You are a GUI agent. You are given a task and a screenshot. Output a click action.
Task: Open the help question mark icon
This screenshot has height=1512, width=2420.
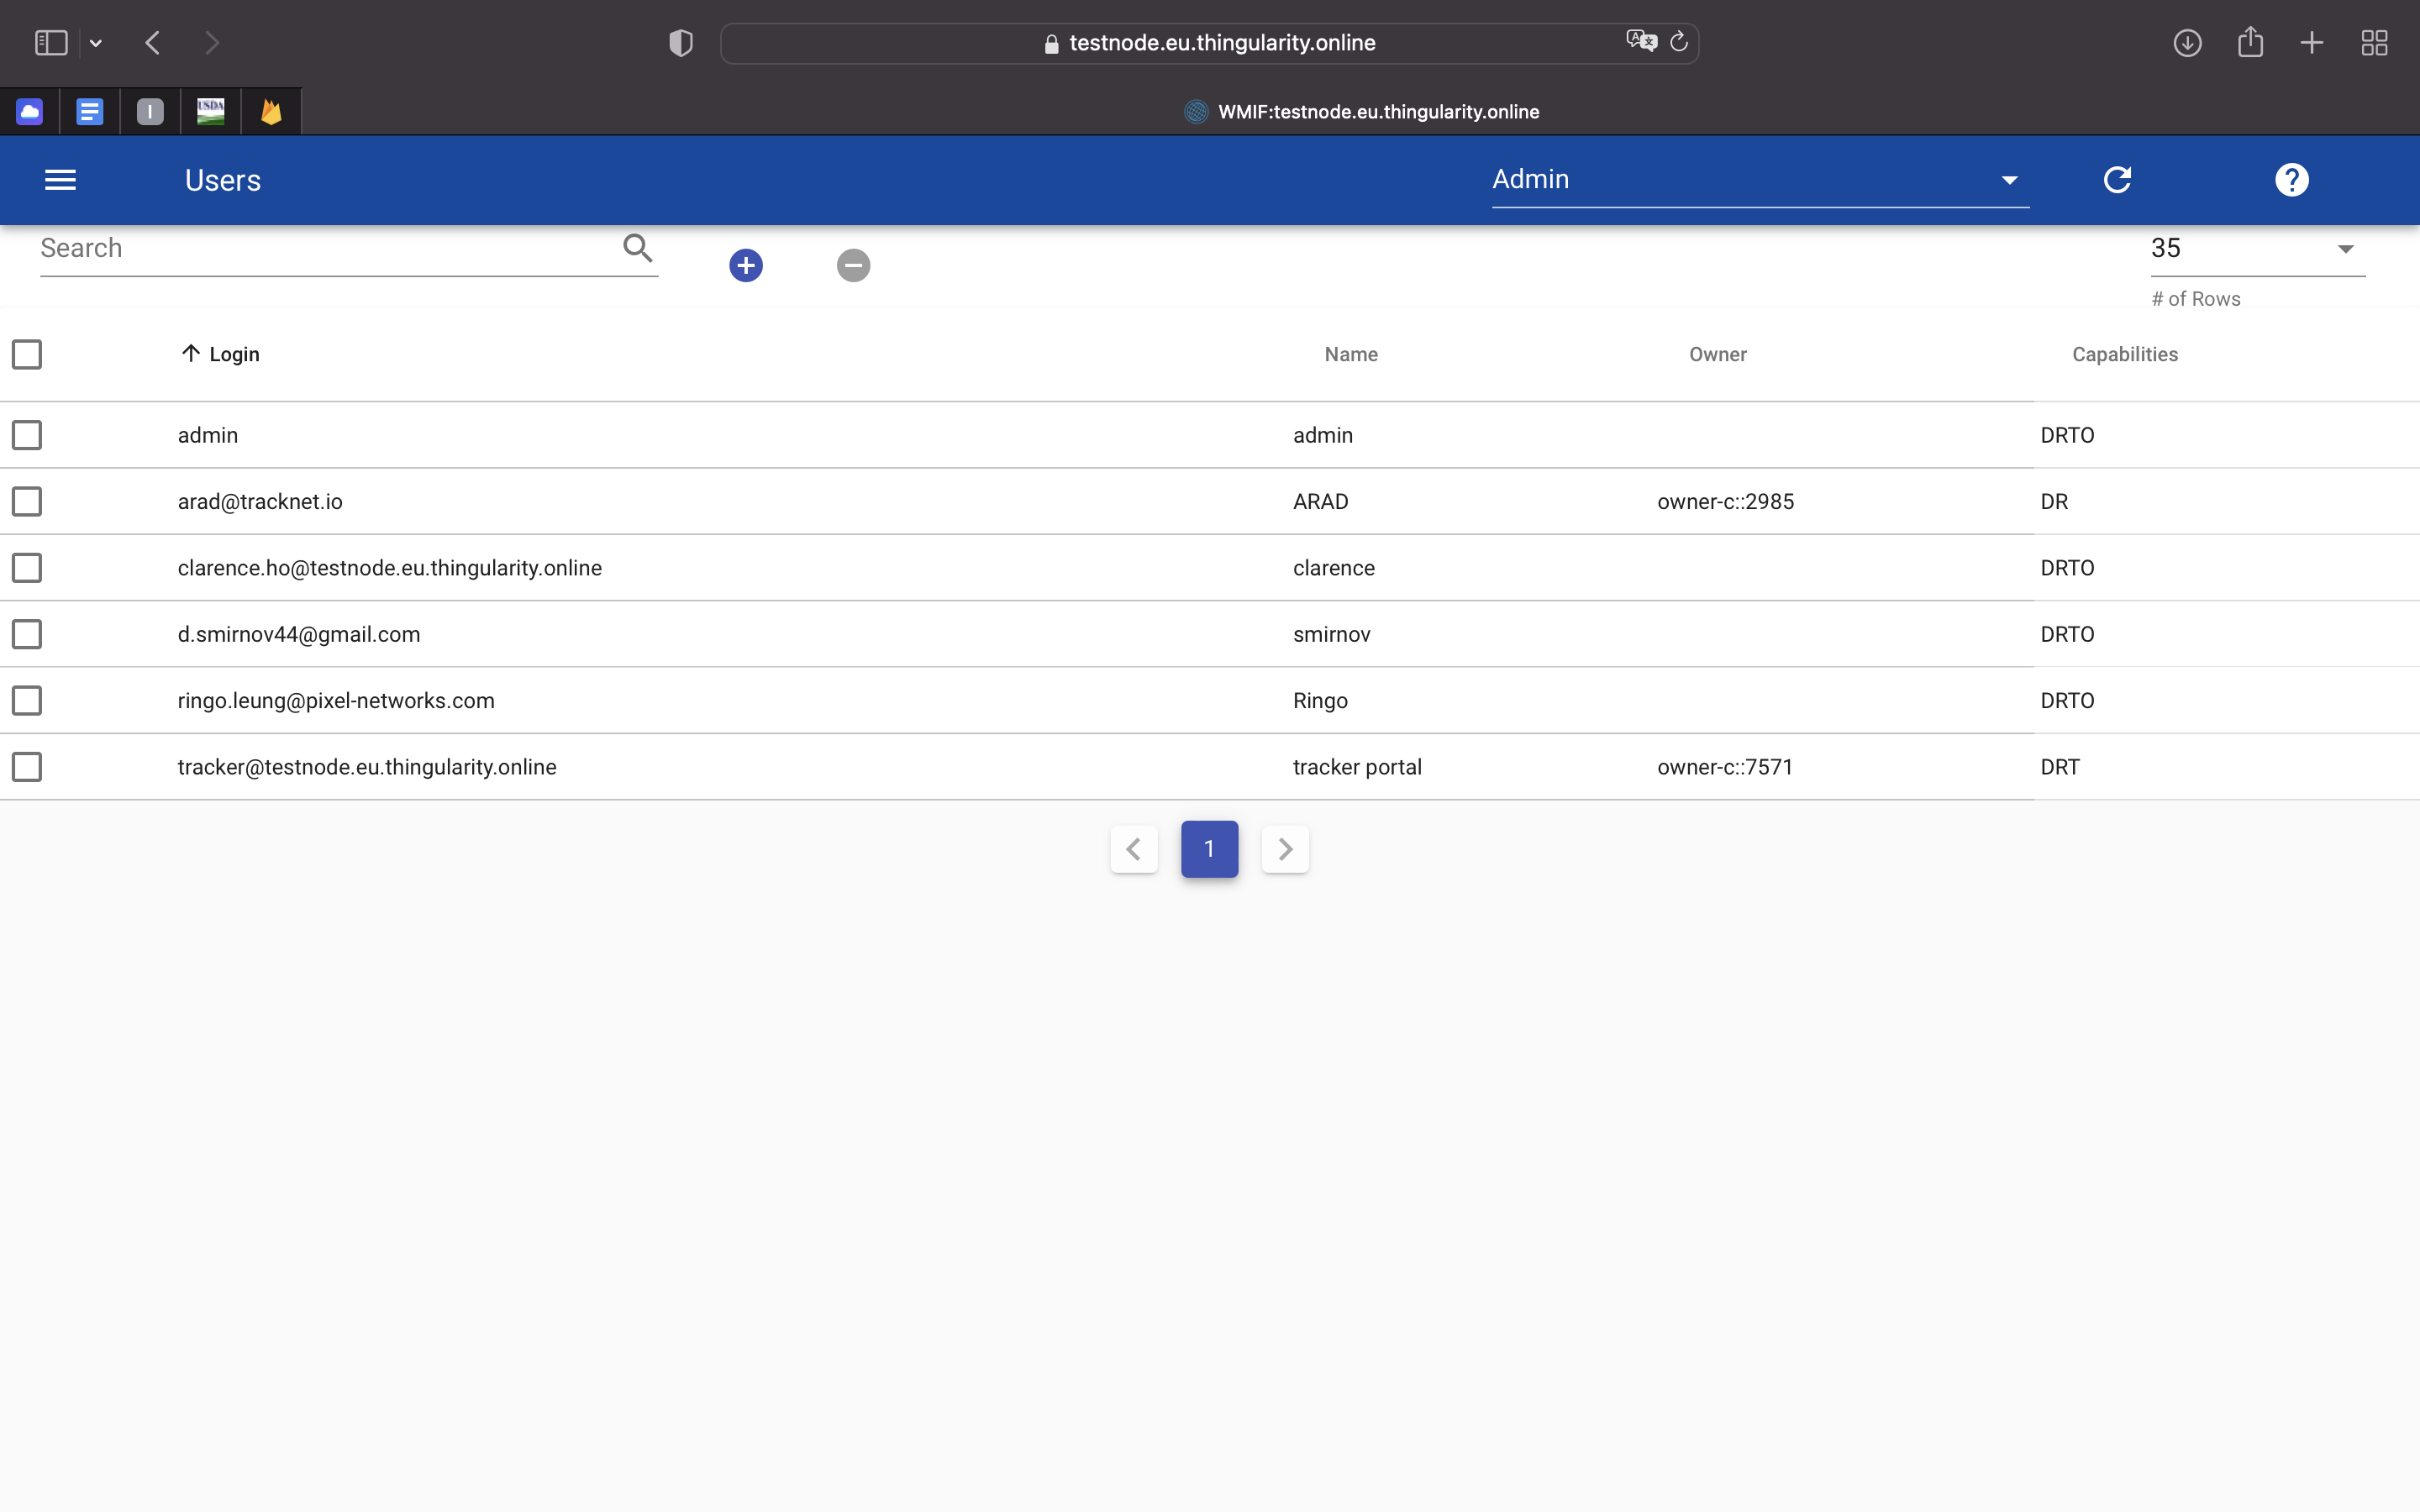pos(2291,180)
